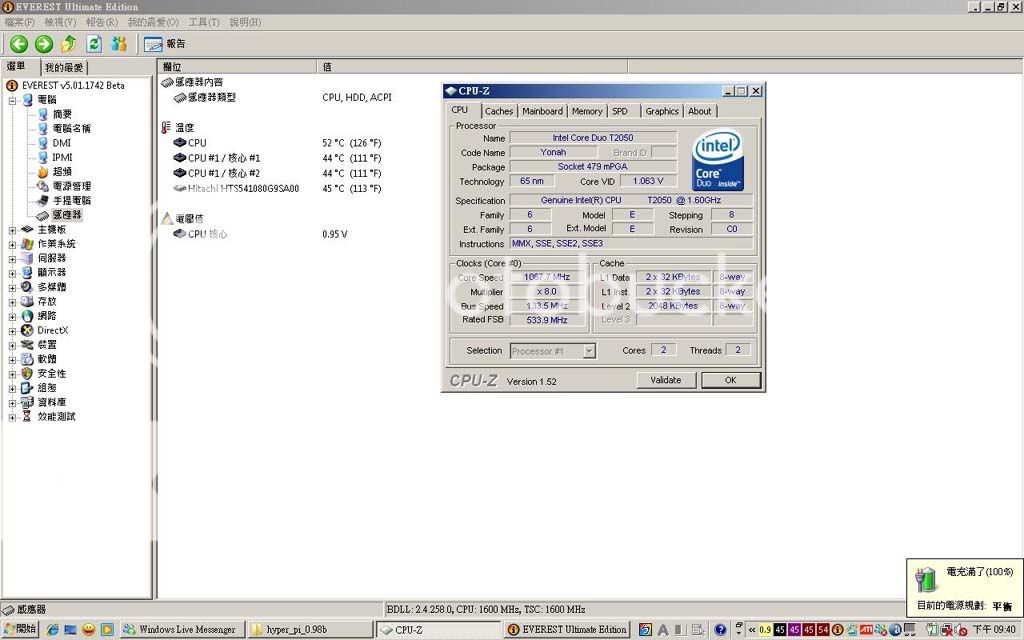The width and height of the screenshot is (1024, 640).
Task: Collapse the 電腦 computer tree node
Action: pos(12,100)
